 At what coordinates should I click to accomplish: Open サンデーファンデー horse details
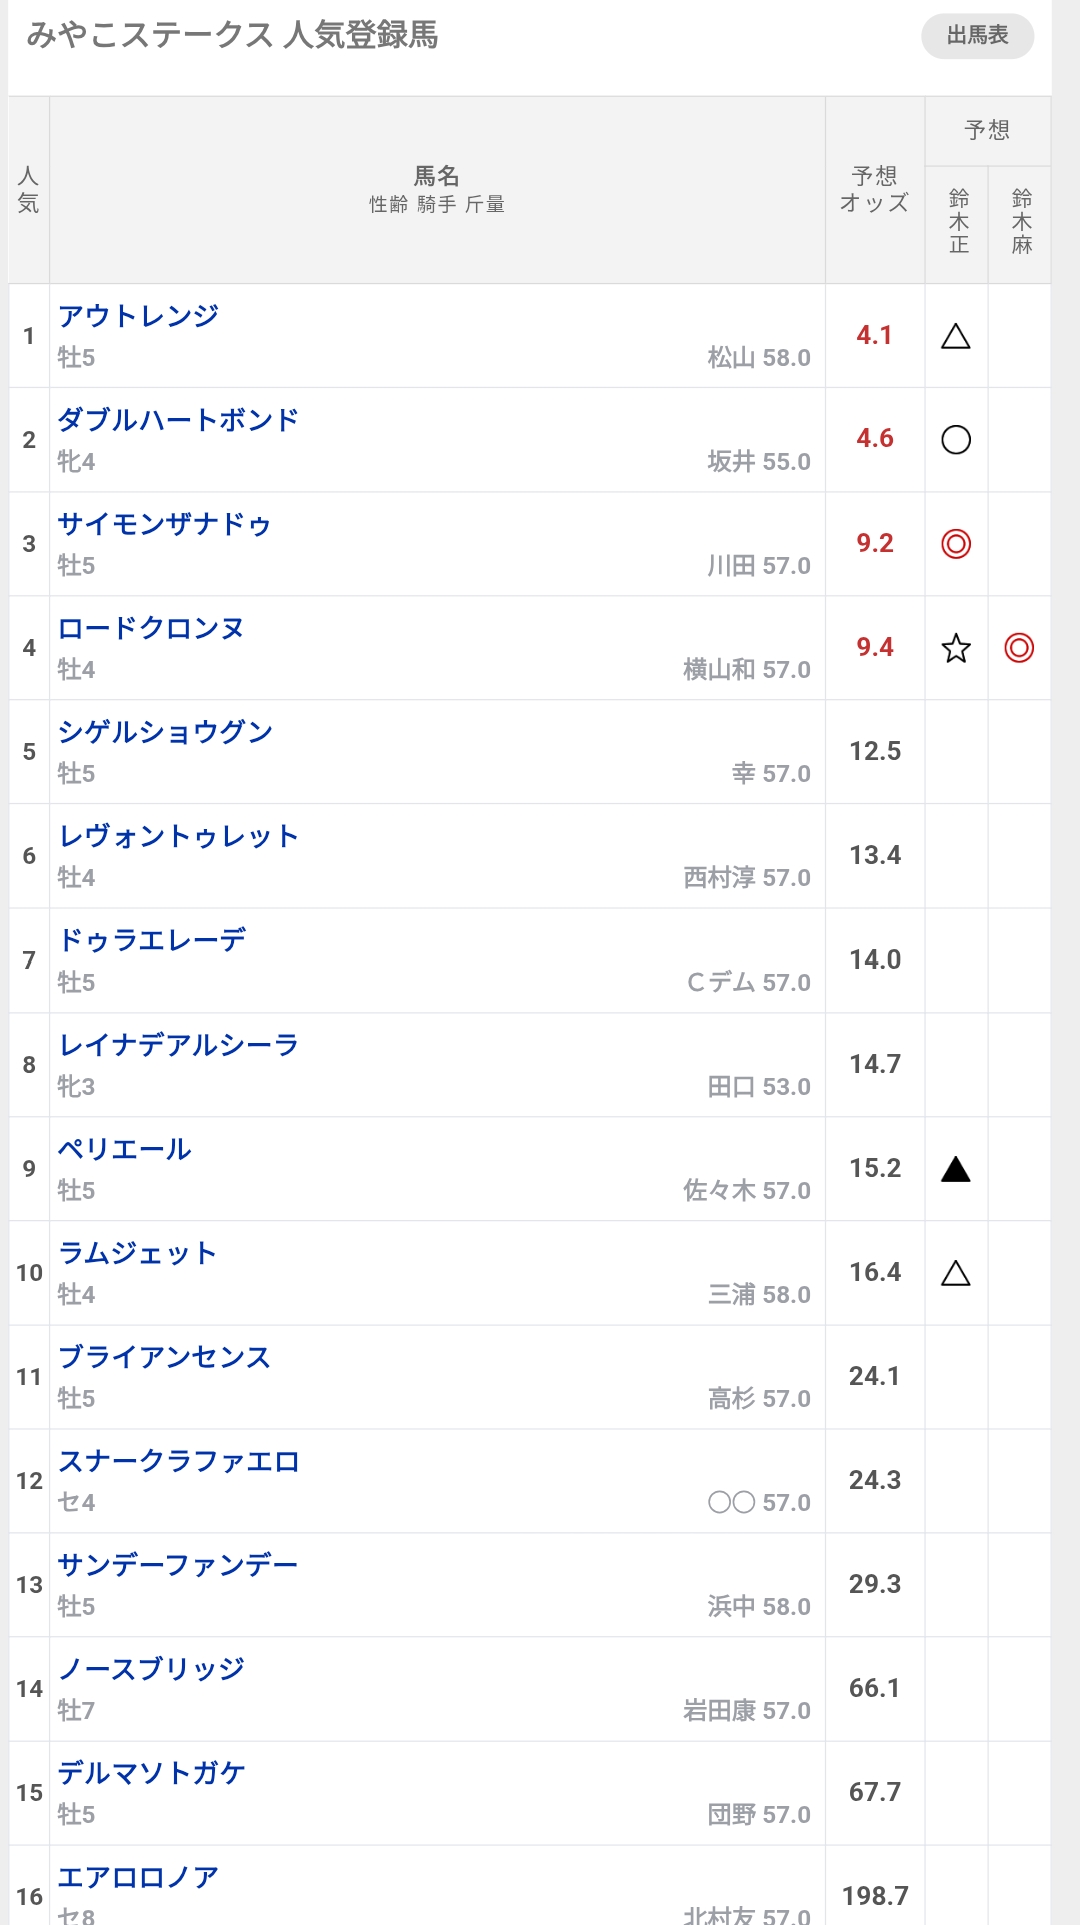click(x=178, y=1565)
